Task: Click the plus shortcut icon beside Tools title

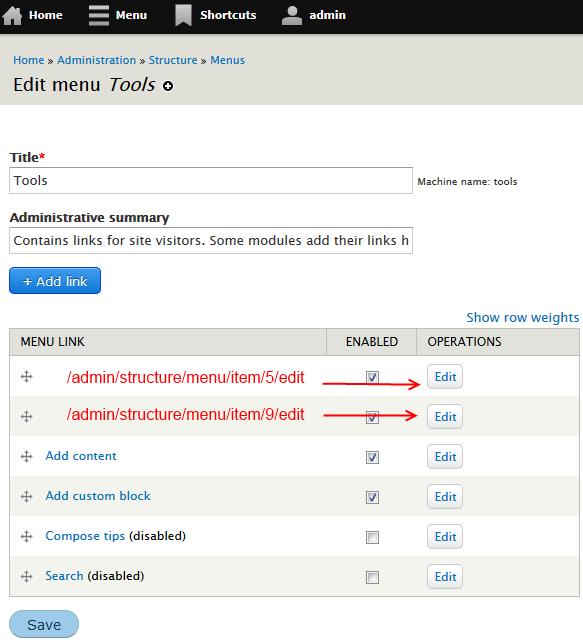Action: 168,86
